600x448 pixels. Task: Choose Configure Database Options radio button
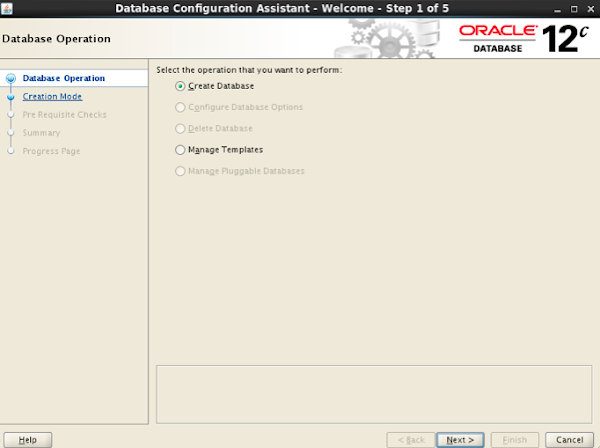180,107
